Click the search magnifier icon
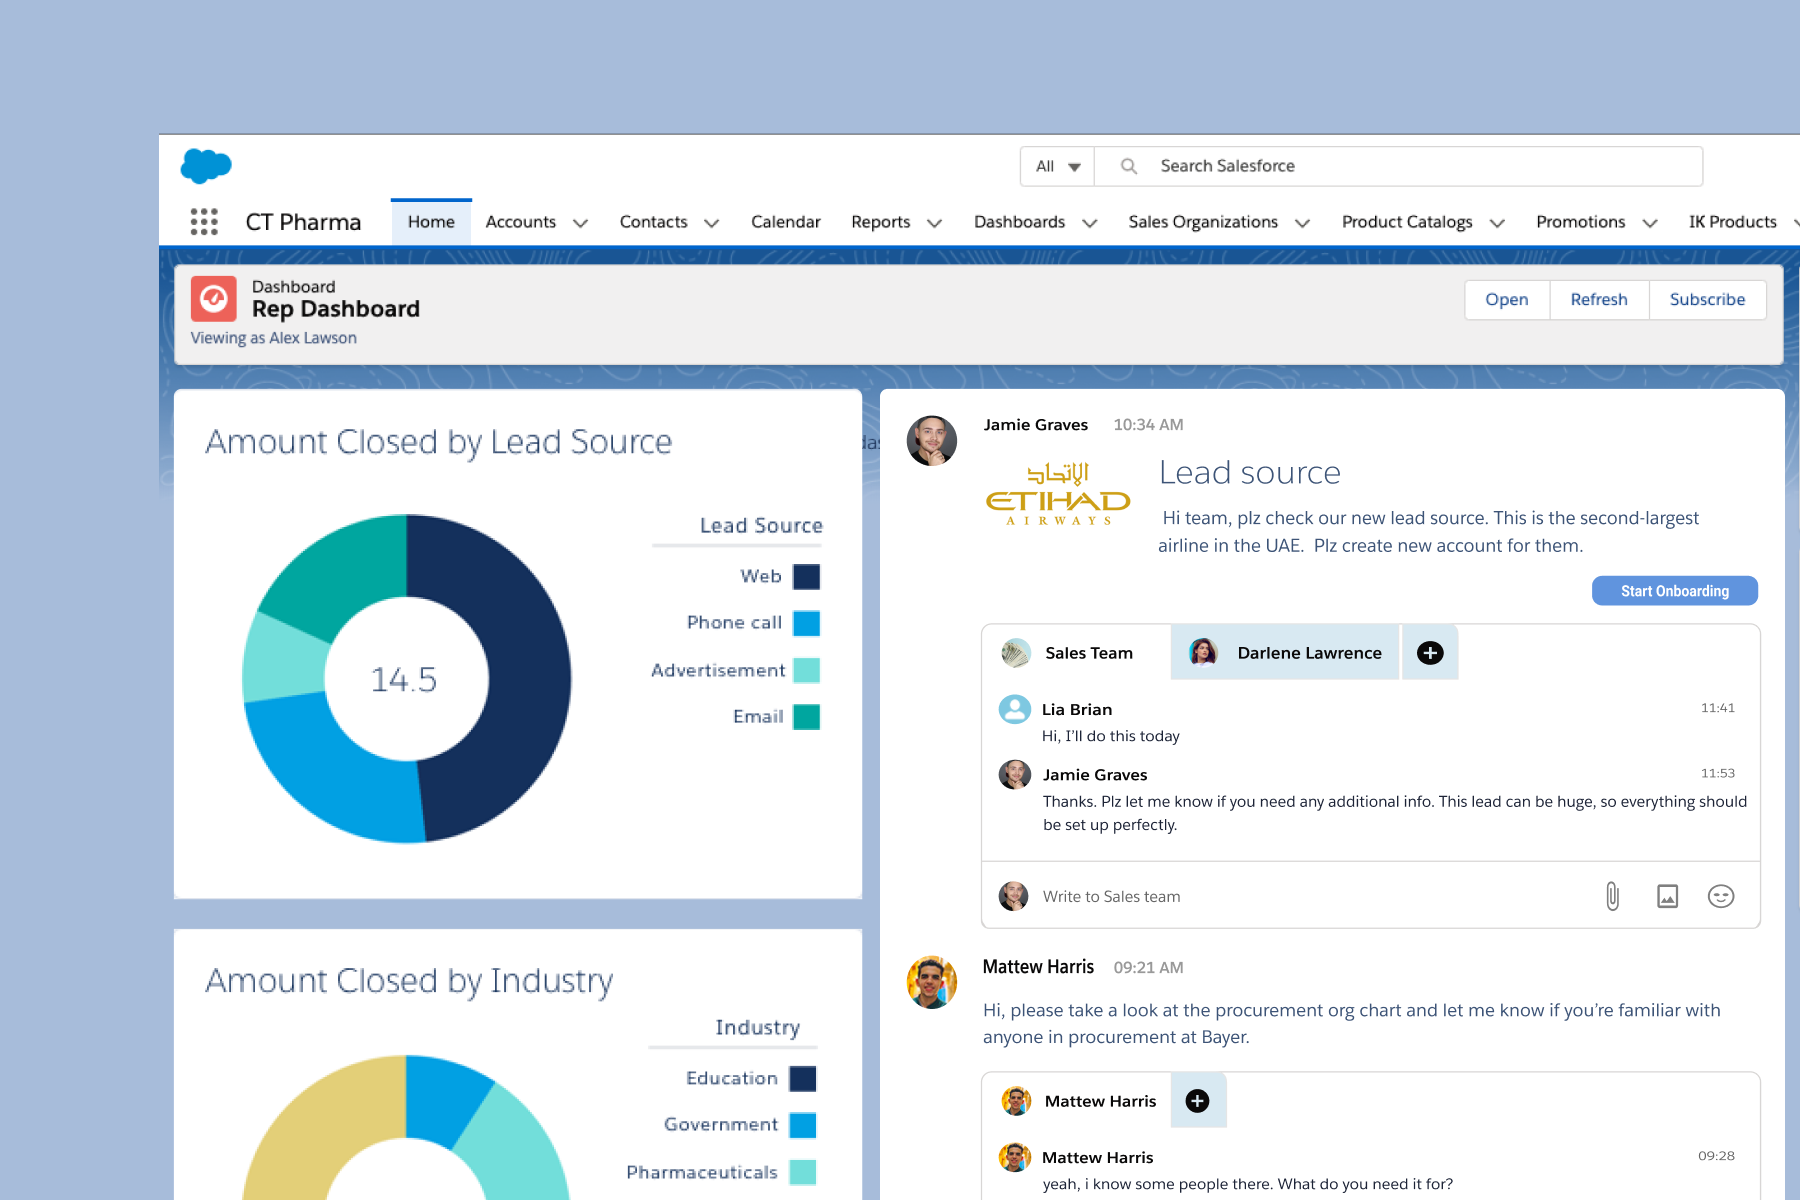1800x1200 pixels. 1129,166
